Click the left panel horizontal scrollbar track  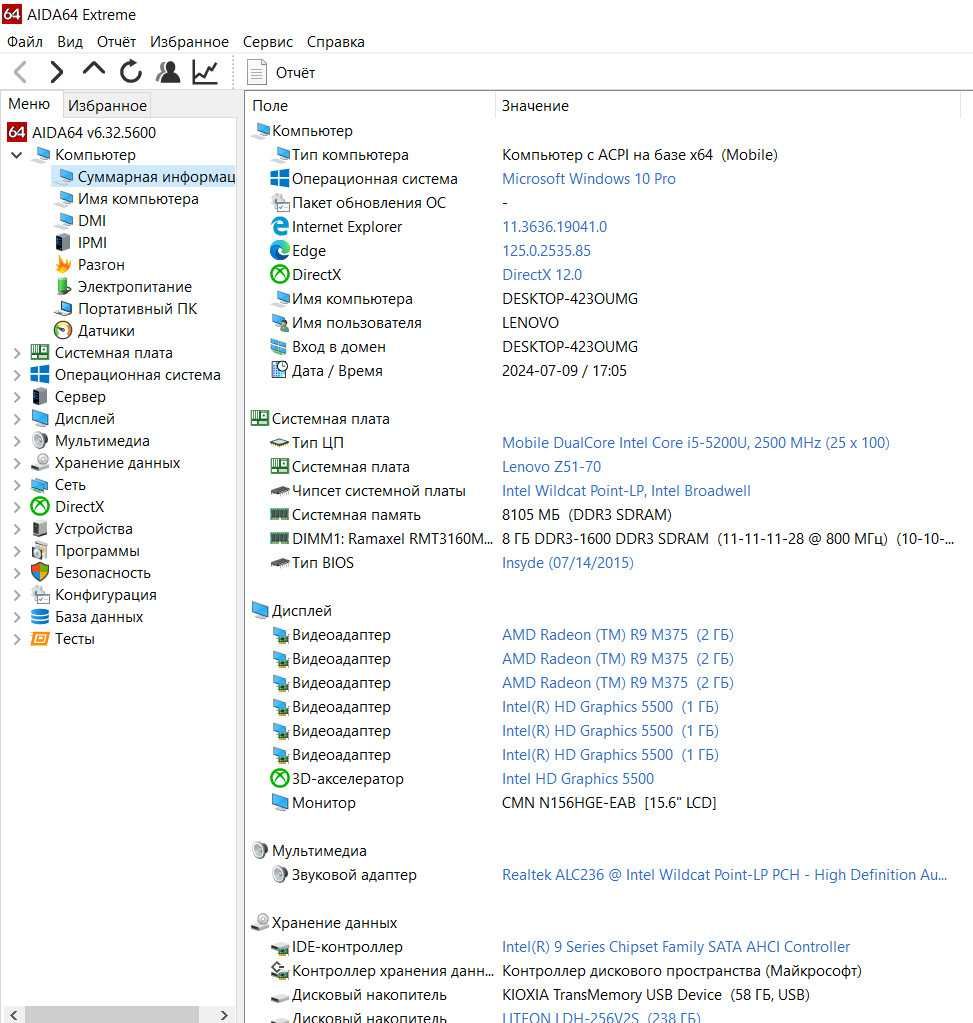pyautogui.click(x=111, y=1015)
